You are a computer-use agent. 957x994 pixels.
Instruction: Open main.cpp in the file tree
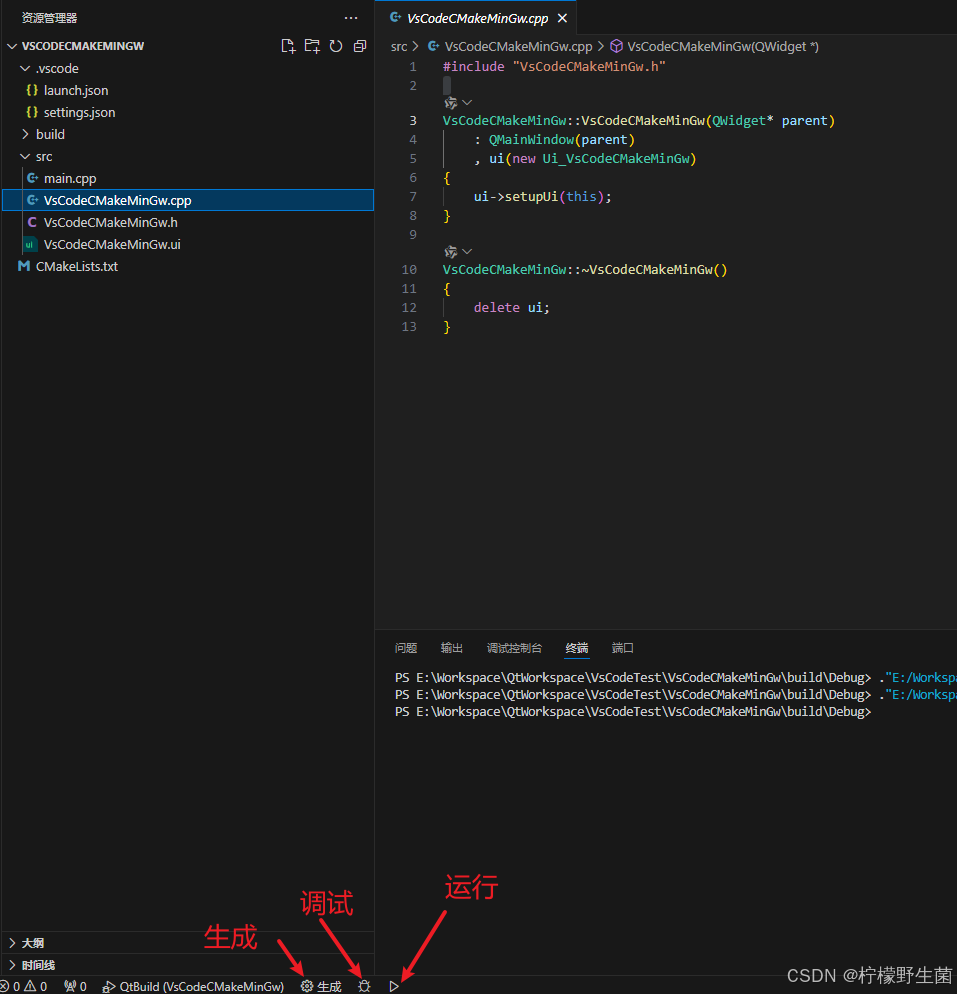(70, 178)
